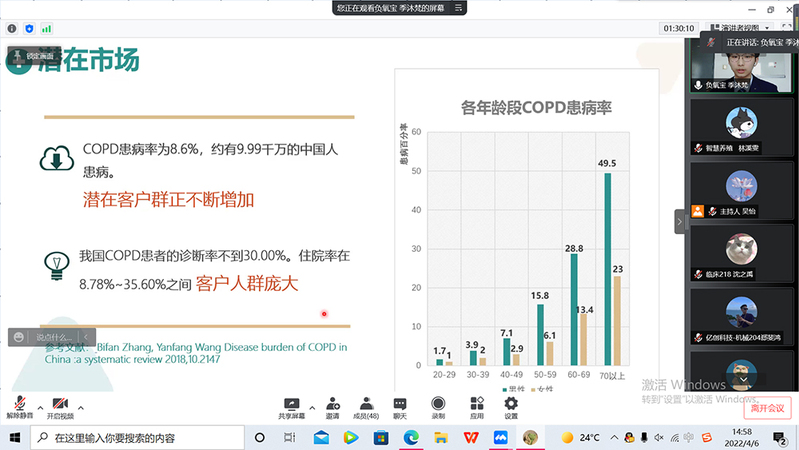The width and height of the screenshot is (799, 450).
Task: Click the meeting timer 01:30:10
Action: [x=678, y=29]
